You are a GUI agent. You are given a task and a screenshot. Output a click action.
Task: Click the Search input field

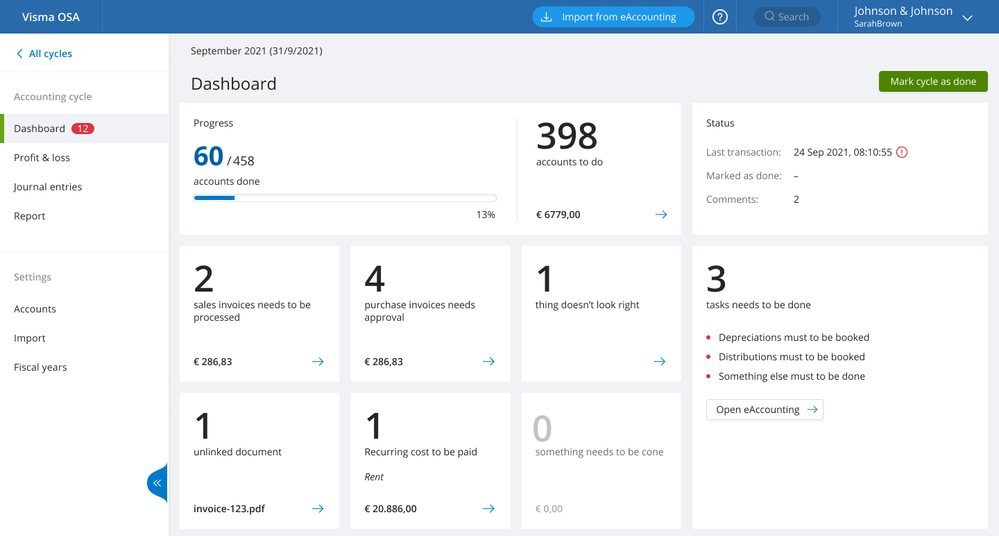786,17
